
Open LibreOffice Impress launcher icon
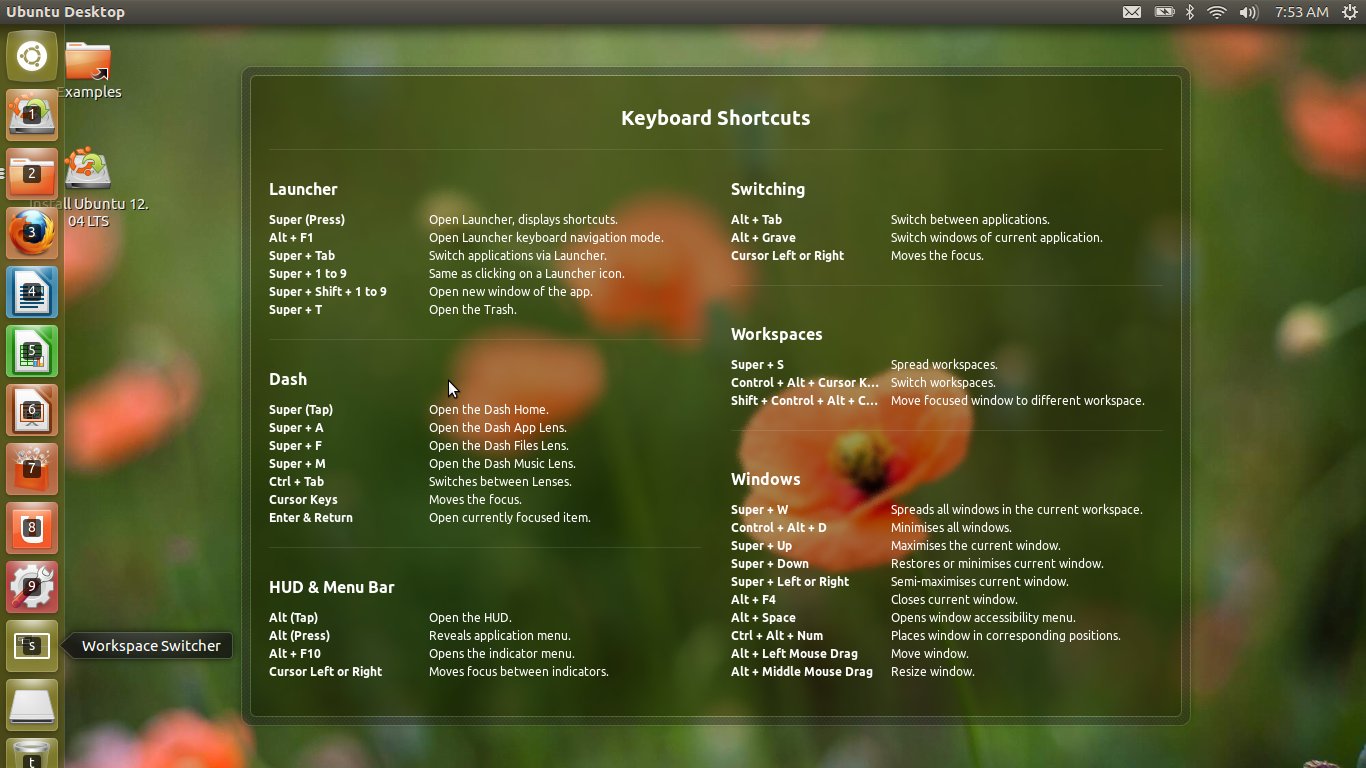(32, 410)
